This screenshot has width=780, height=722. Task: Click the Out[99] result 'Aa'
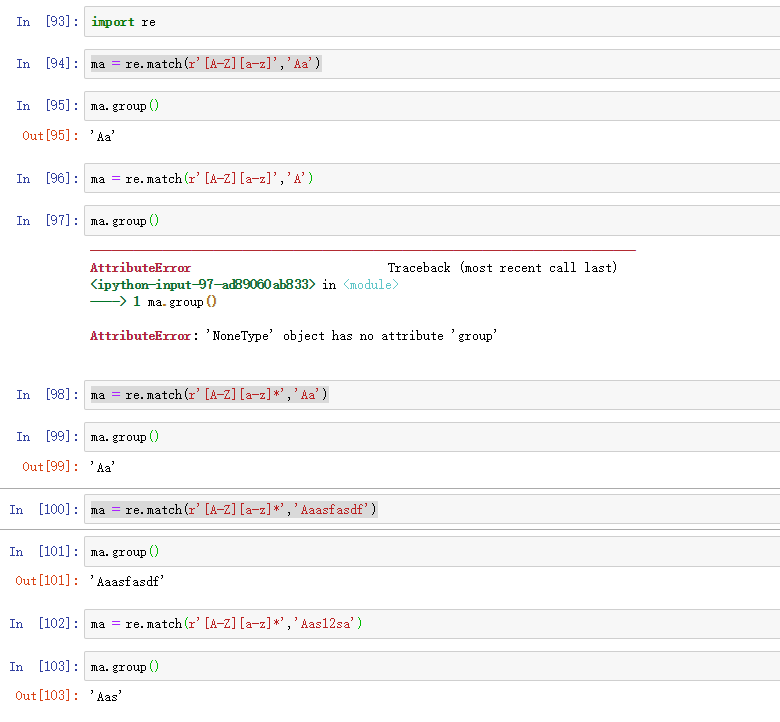[x=103, y=467]
